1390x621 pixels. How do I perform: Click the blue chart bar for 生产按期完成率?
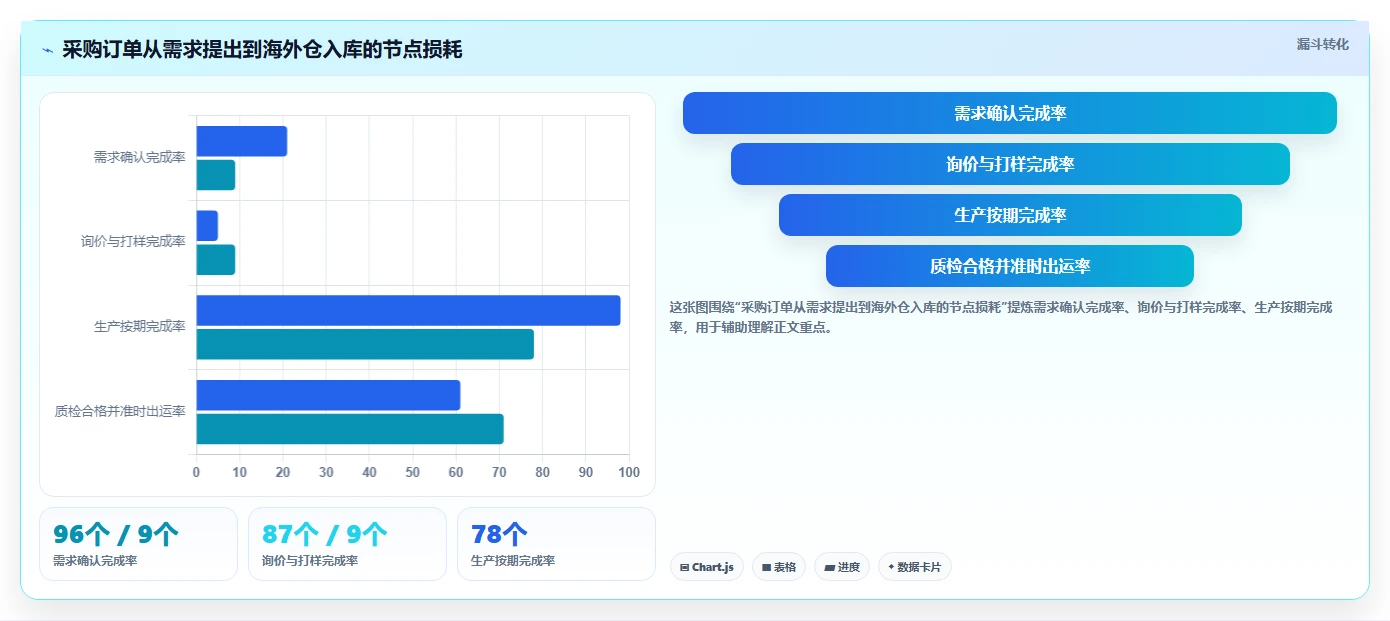408,310
